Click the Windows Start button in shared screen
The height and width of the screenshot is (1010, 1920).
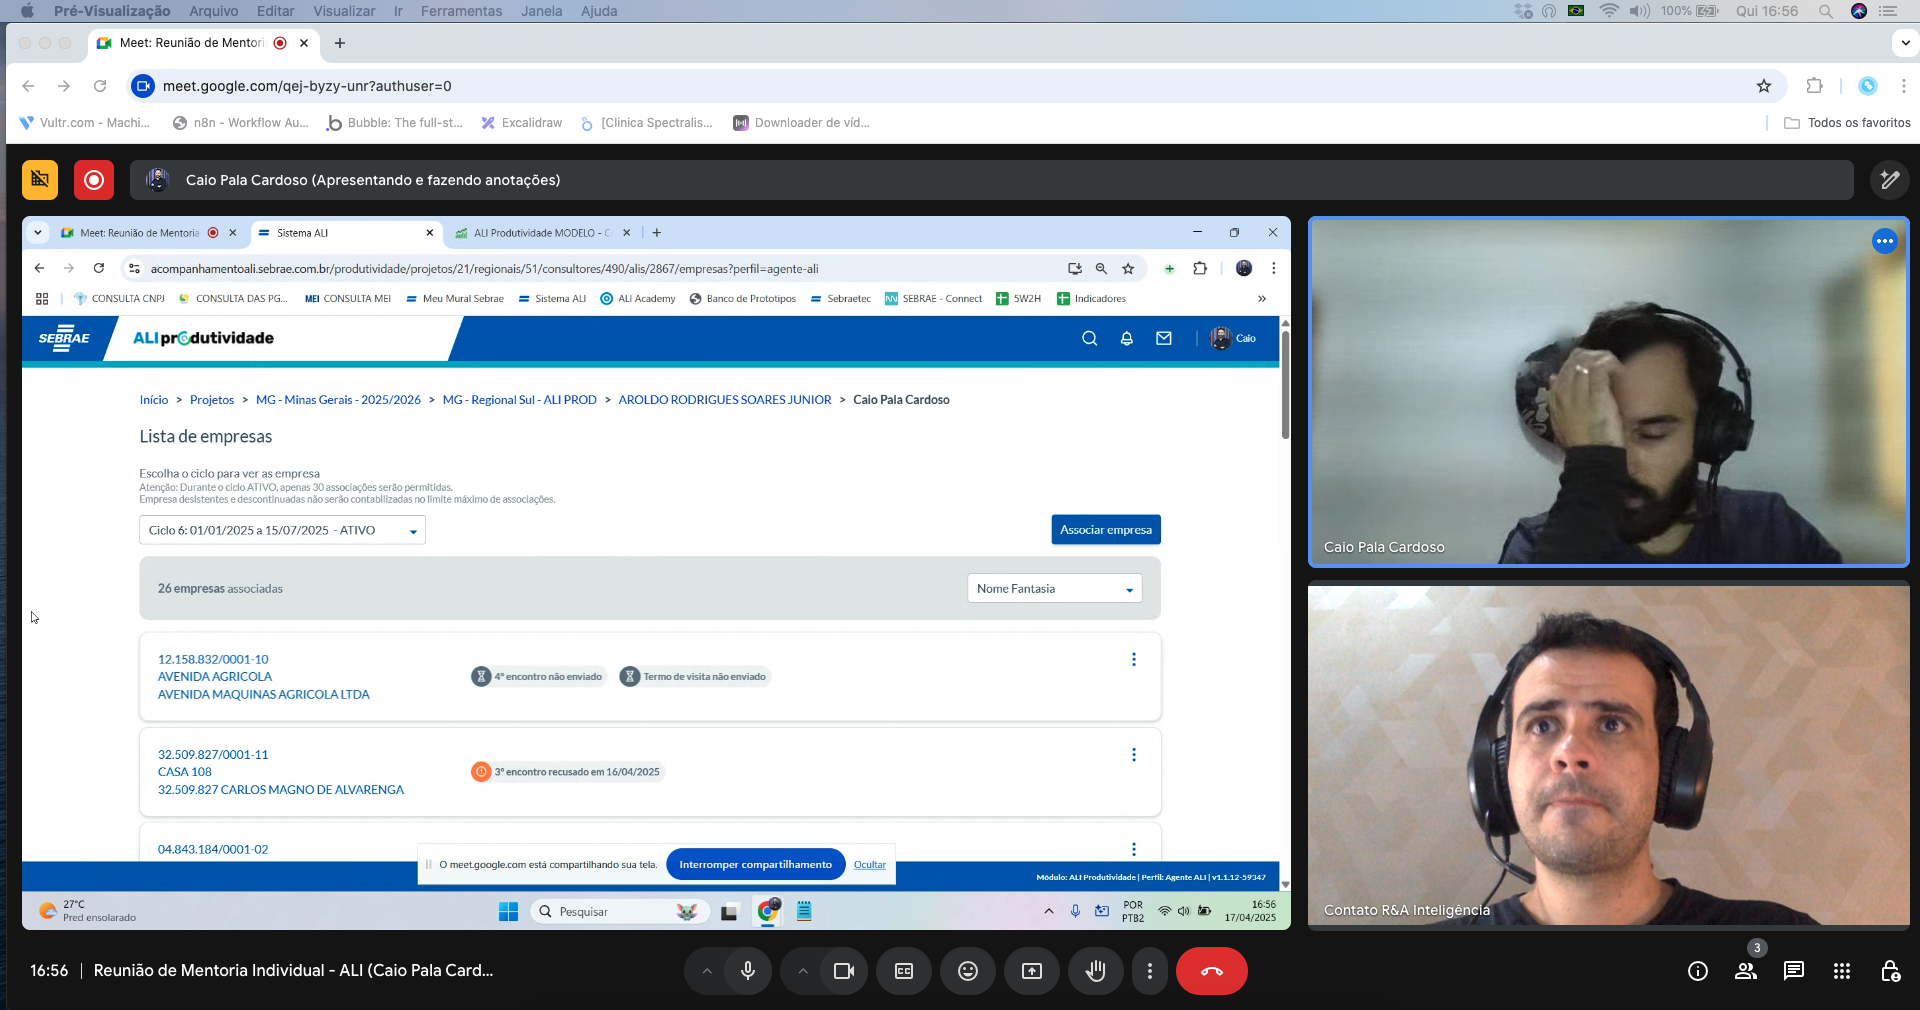[508, 911]
